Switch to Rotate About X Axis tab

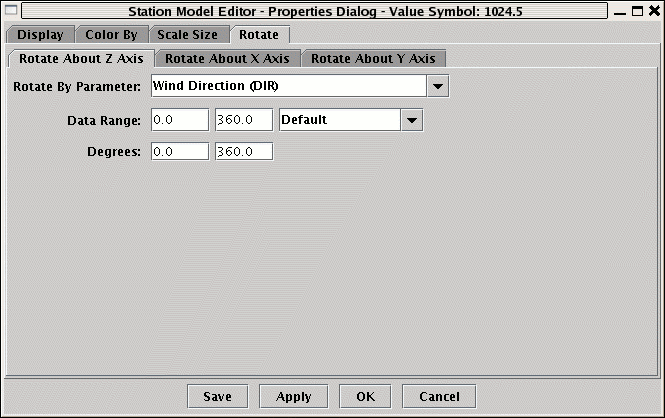(227, 58)
